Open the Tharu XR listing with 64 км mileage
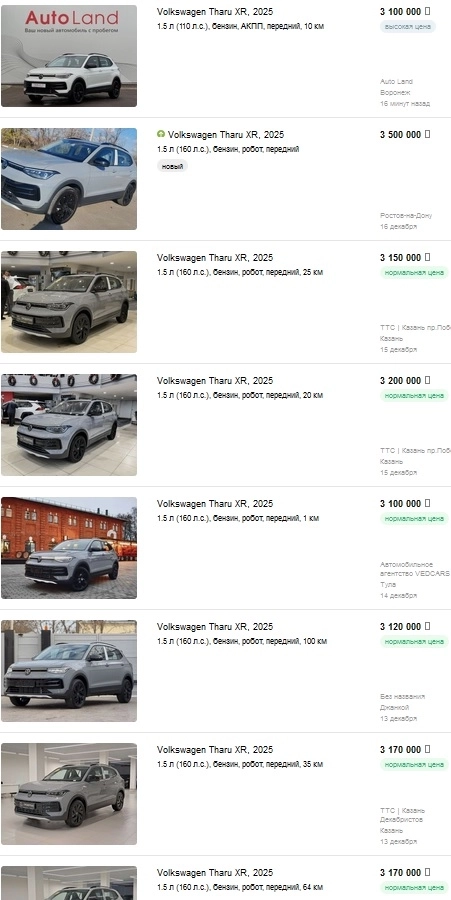This screenshot has width=451, height=900. pos(215,872)
